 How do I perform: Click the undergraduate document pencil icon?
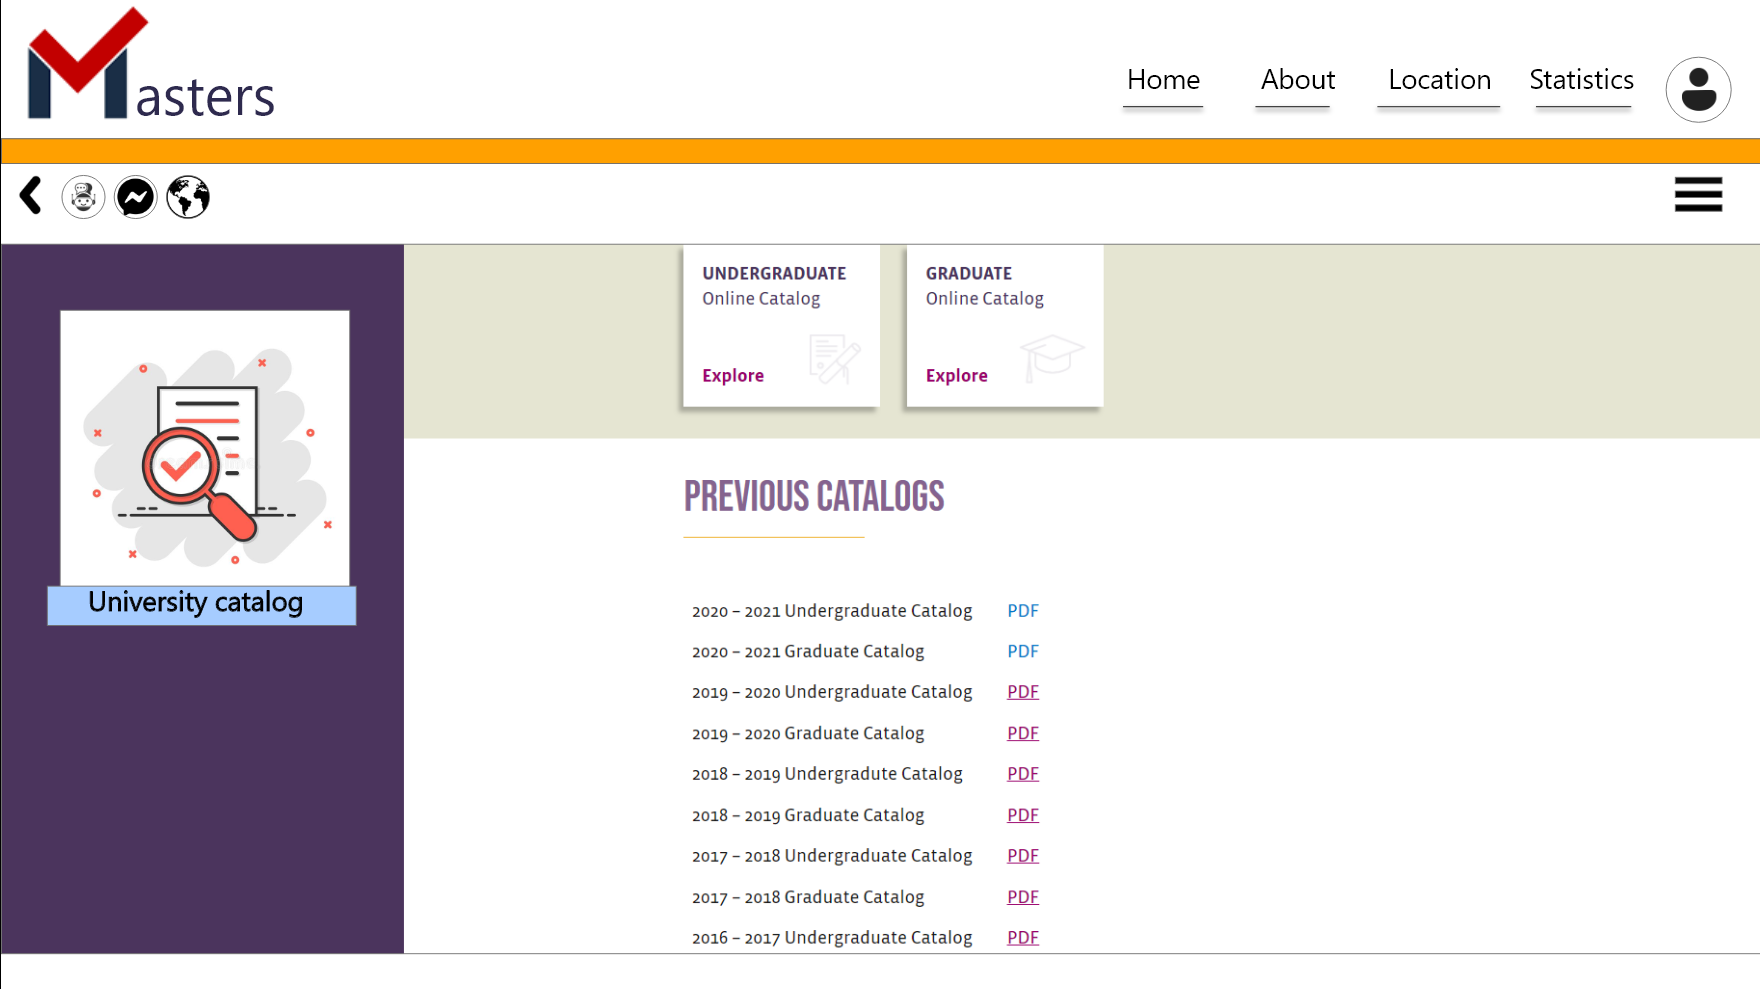click(833, 358)
